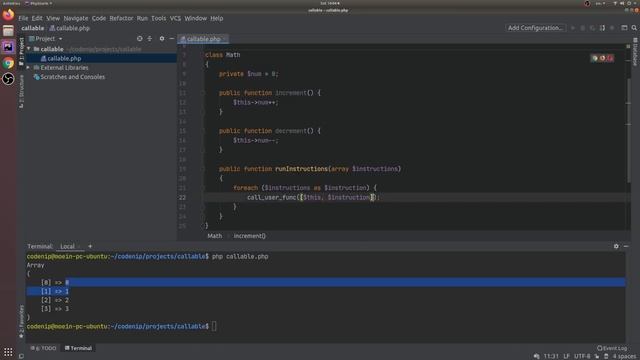Open Terminal panel gear settings

pyautogui.click(x=616, y=246)
